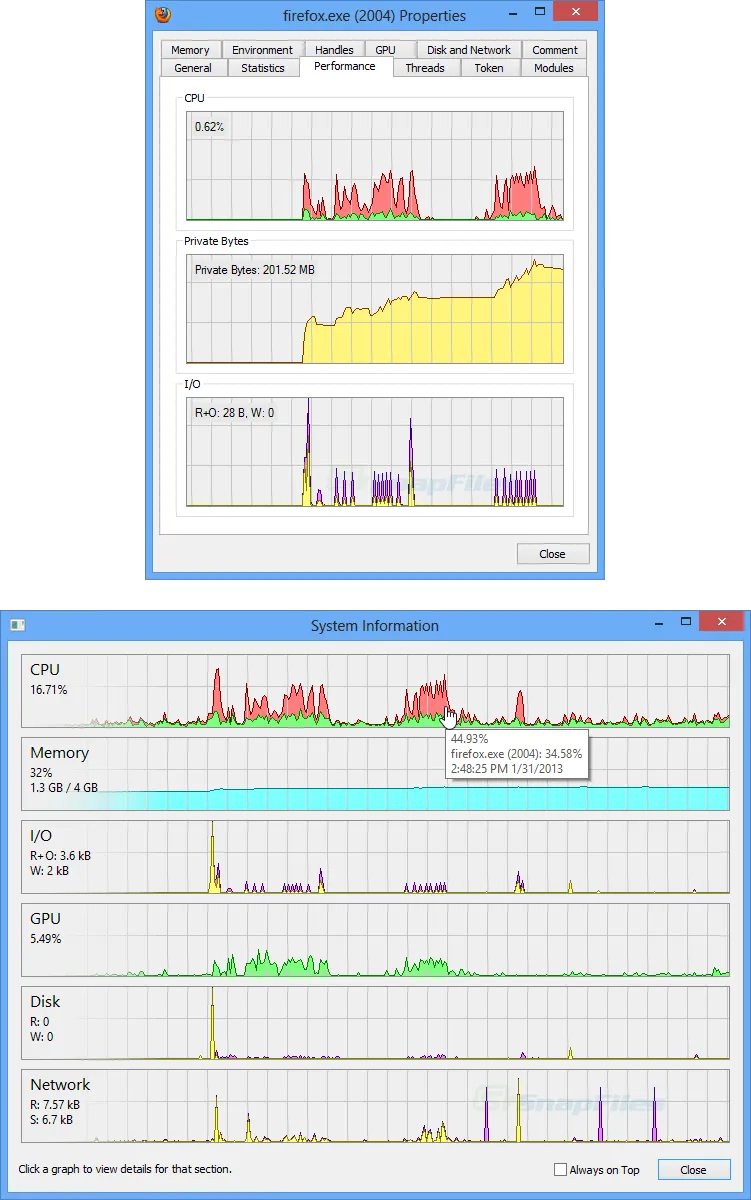The image size is (751, 1200).
Task: Click the '32%' memory usage value
Action: click(41, 773)
